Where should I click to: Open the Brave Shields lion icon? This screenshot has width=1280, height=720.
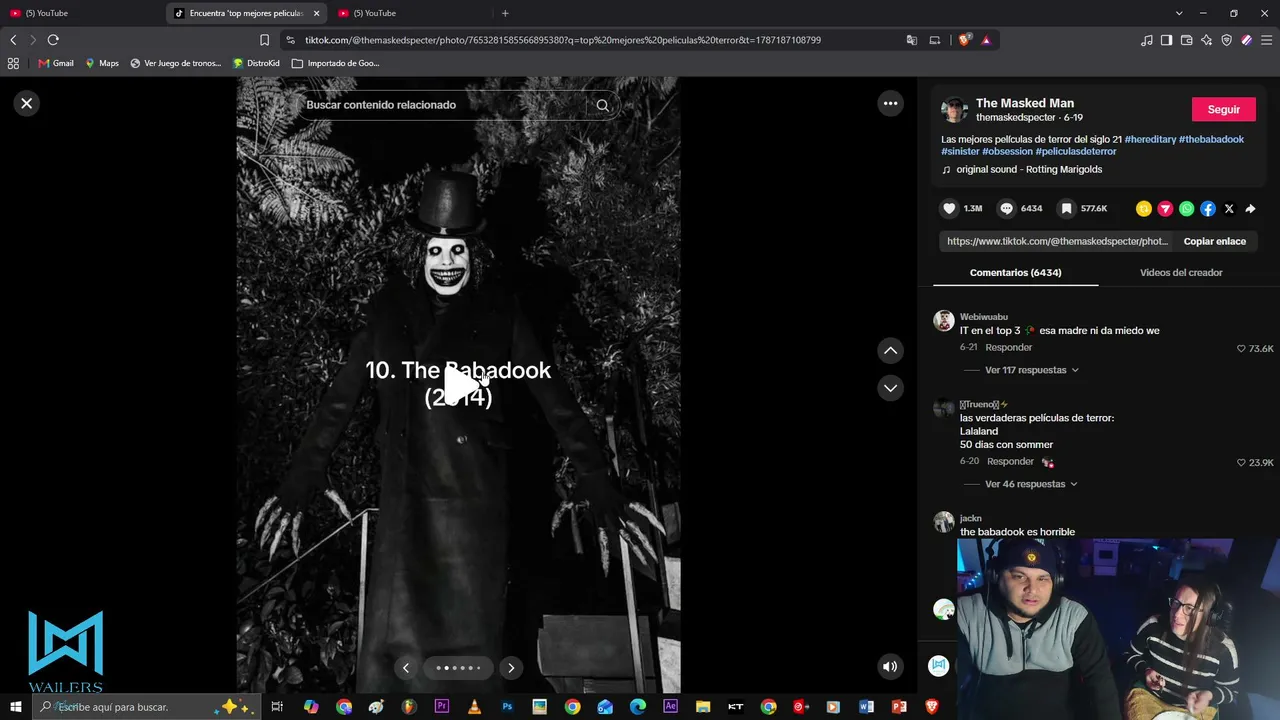[964, 40]
